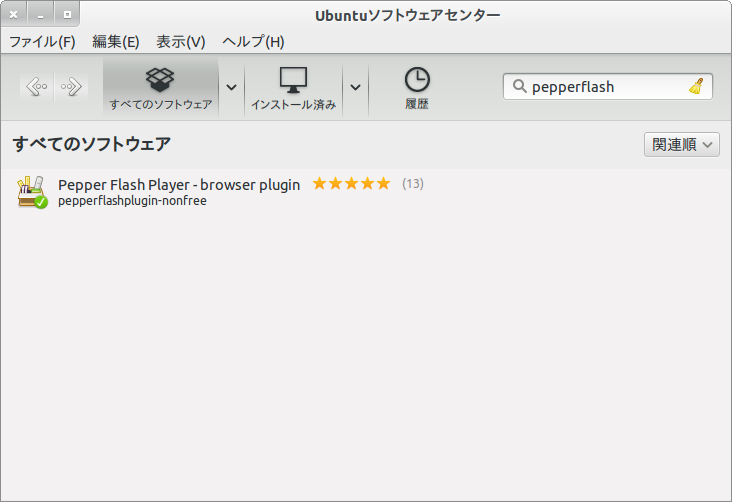The image size is (732, 502).
Task: Show インストール済み software via monitor icon
Action: tap(293, 87)
